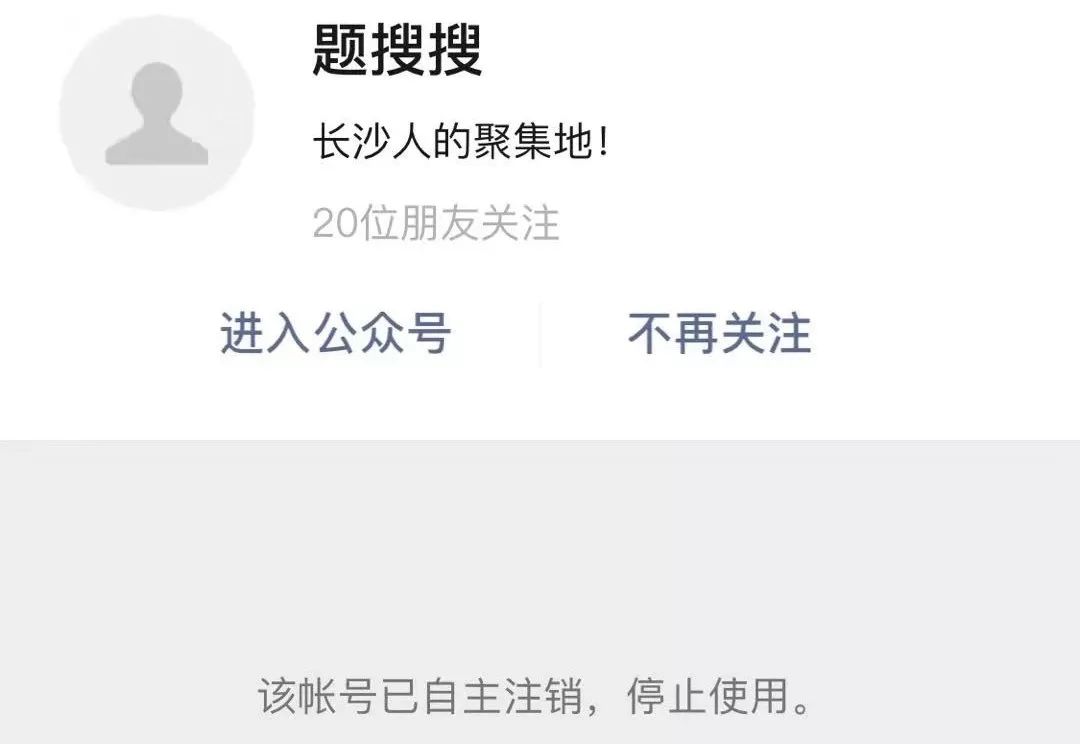Click 进入公众号 to enter the account

point(335,333)
